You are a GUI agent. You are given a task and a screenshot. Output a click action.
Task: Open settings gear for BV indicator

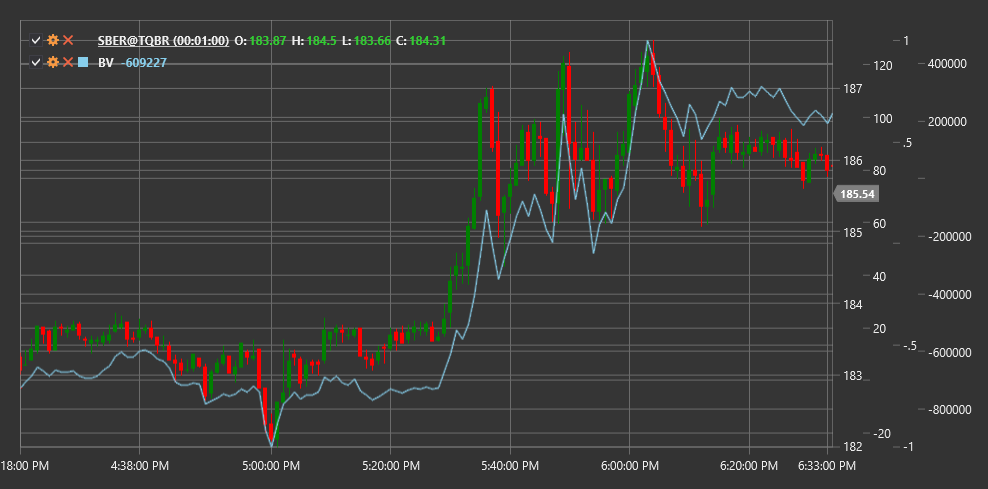53,62
